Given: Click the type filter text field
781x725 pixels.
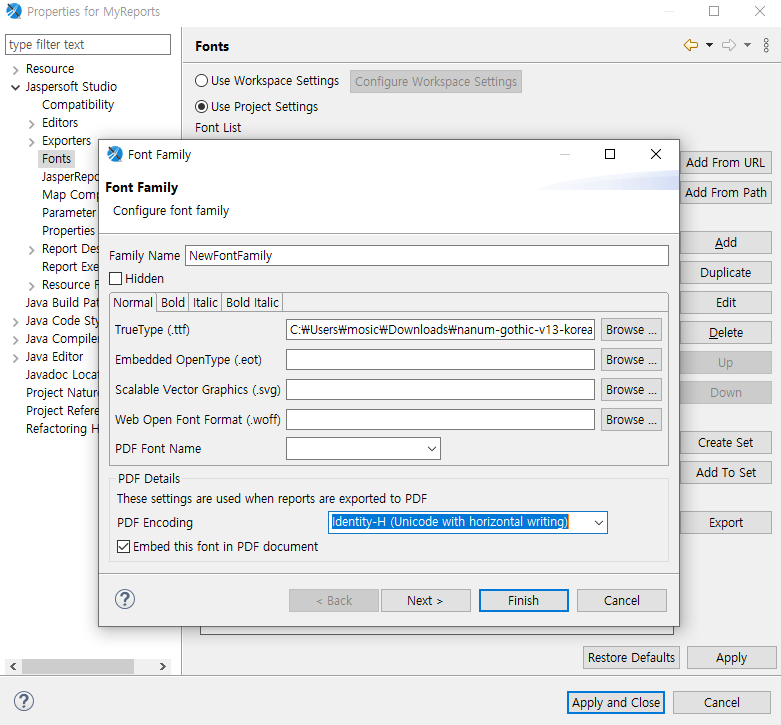Looking at the screenshot, I should 88,44.
